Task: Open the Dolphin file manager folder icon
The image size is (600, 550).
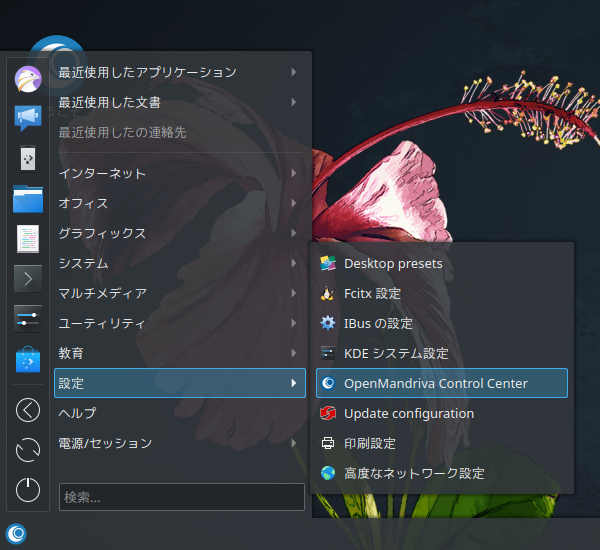Action: tap(28, 199)
